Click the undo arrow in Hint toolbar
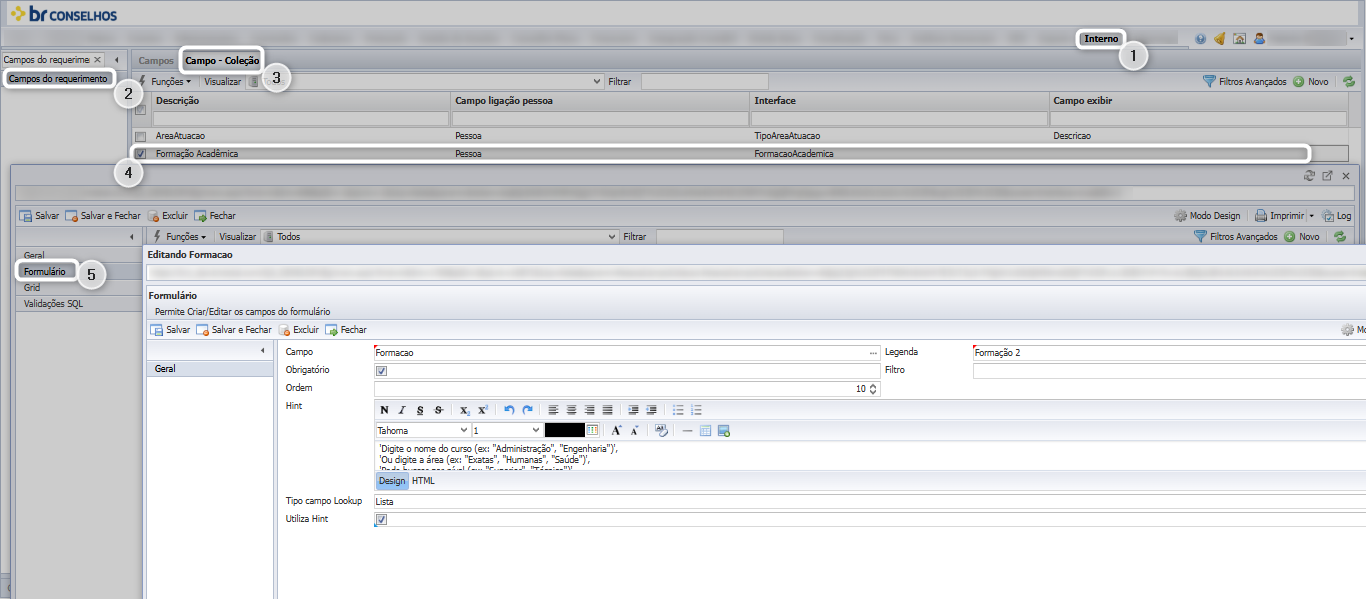1366x599 pixels. coord(509,410)
